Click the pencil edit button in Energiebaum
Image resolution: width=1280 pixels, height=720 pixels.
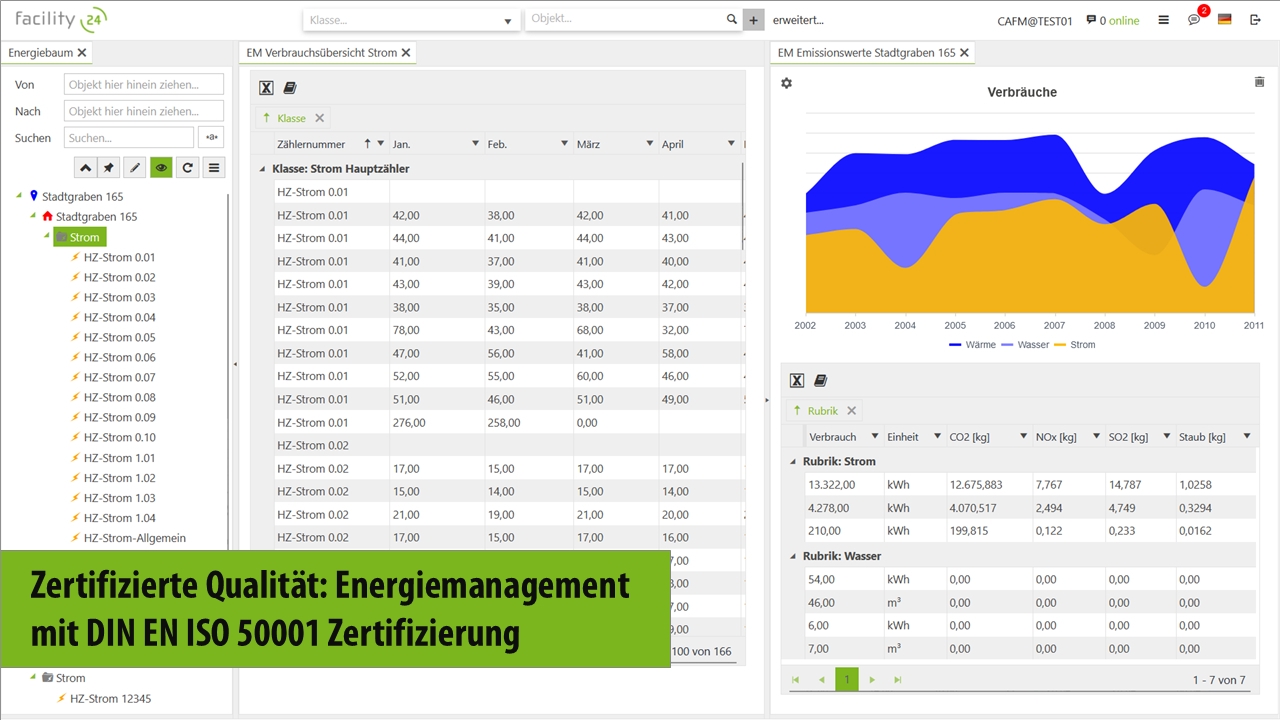pos(136,167)
